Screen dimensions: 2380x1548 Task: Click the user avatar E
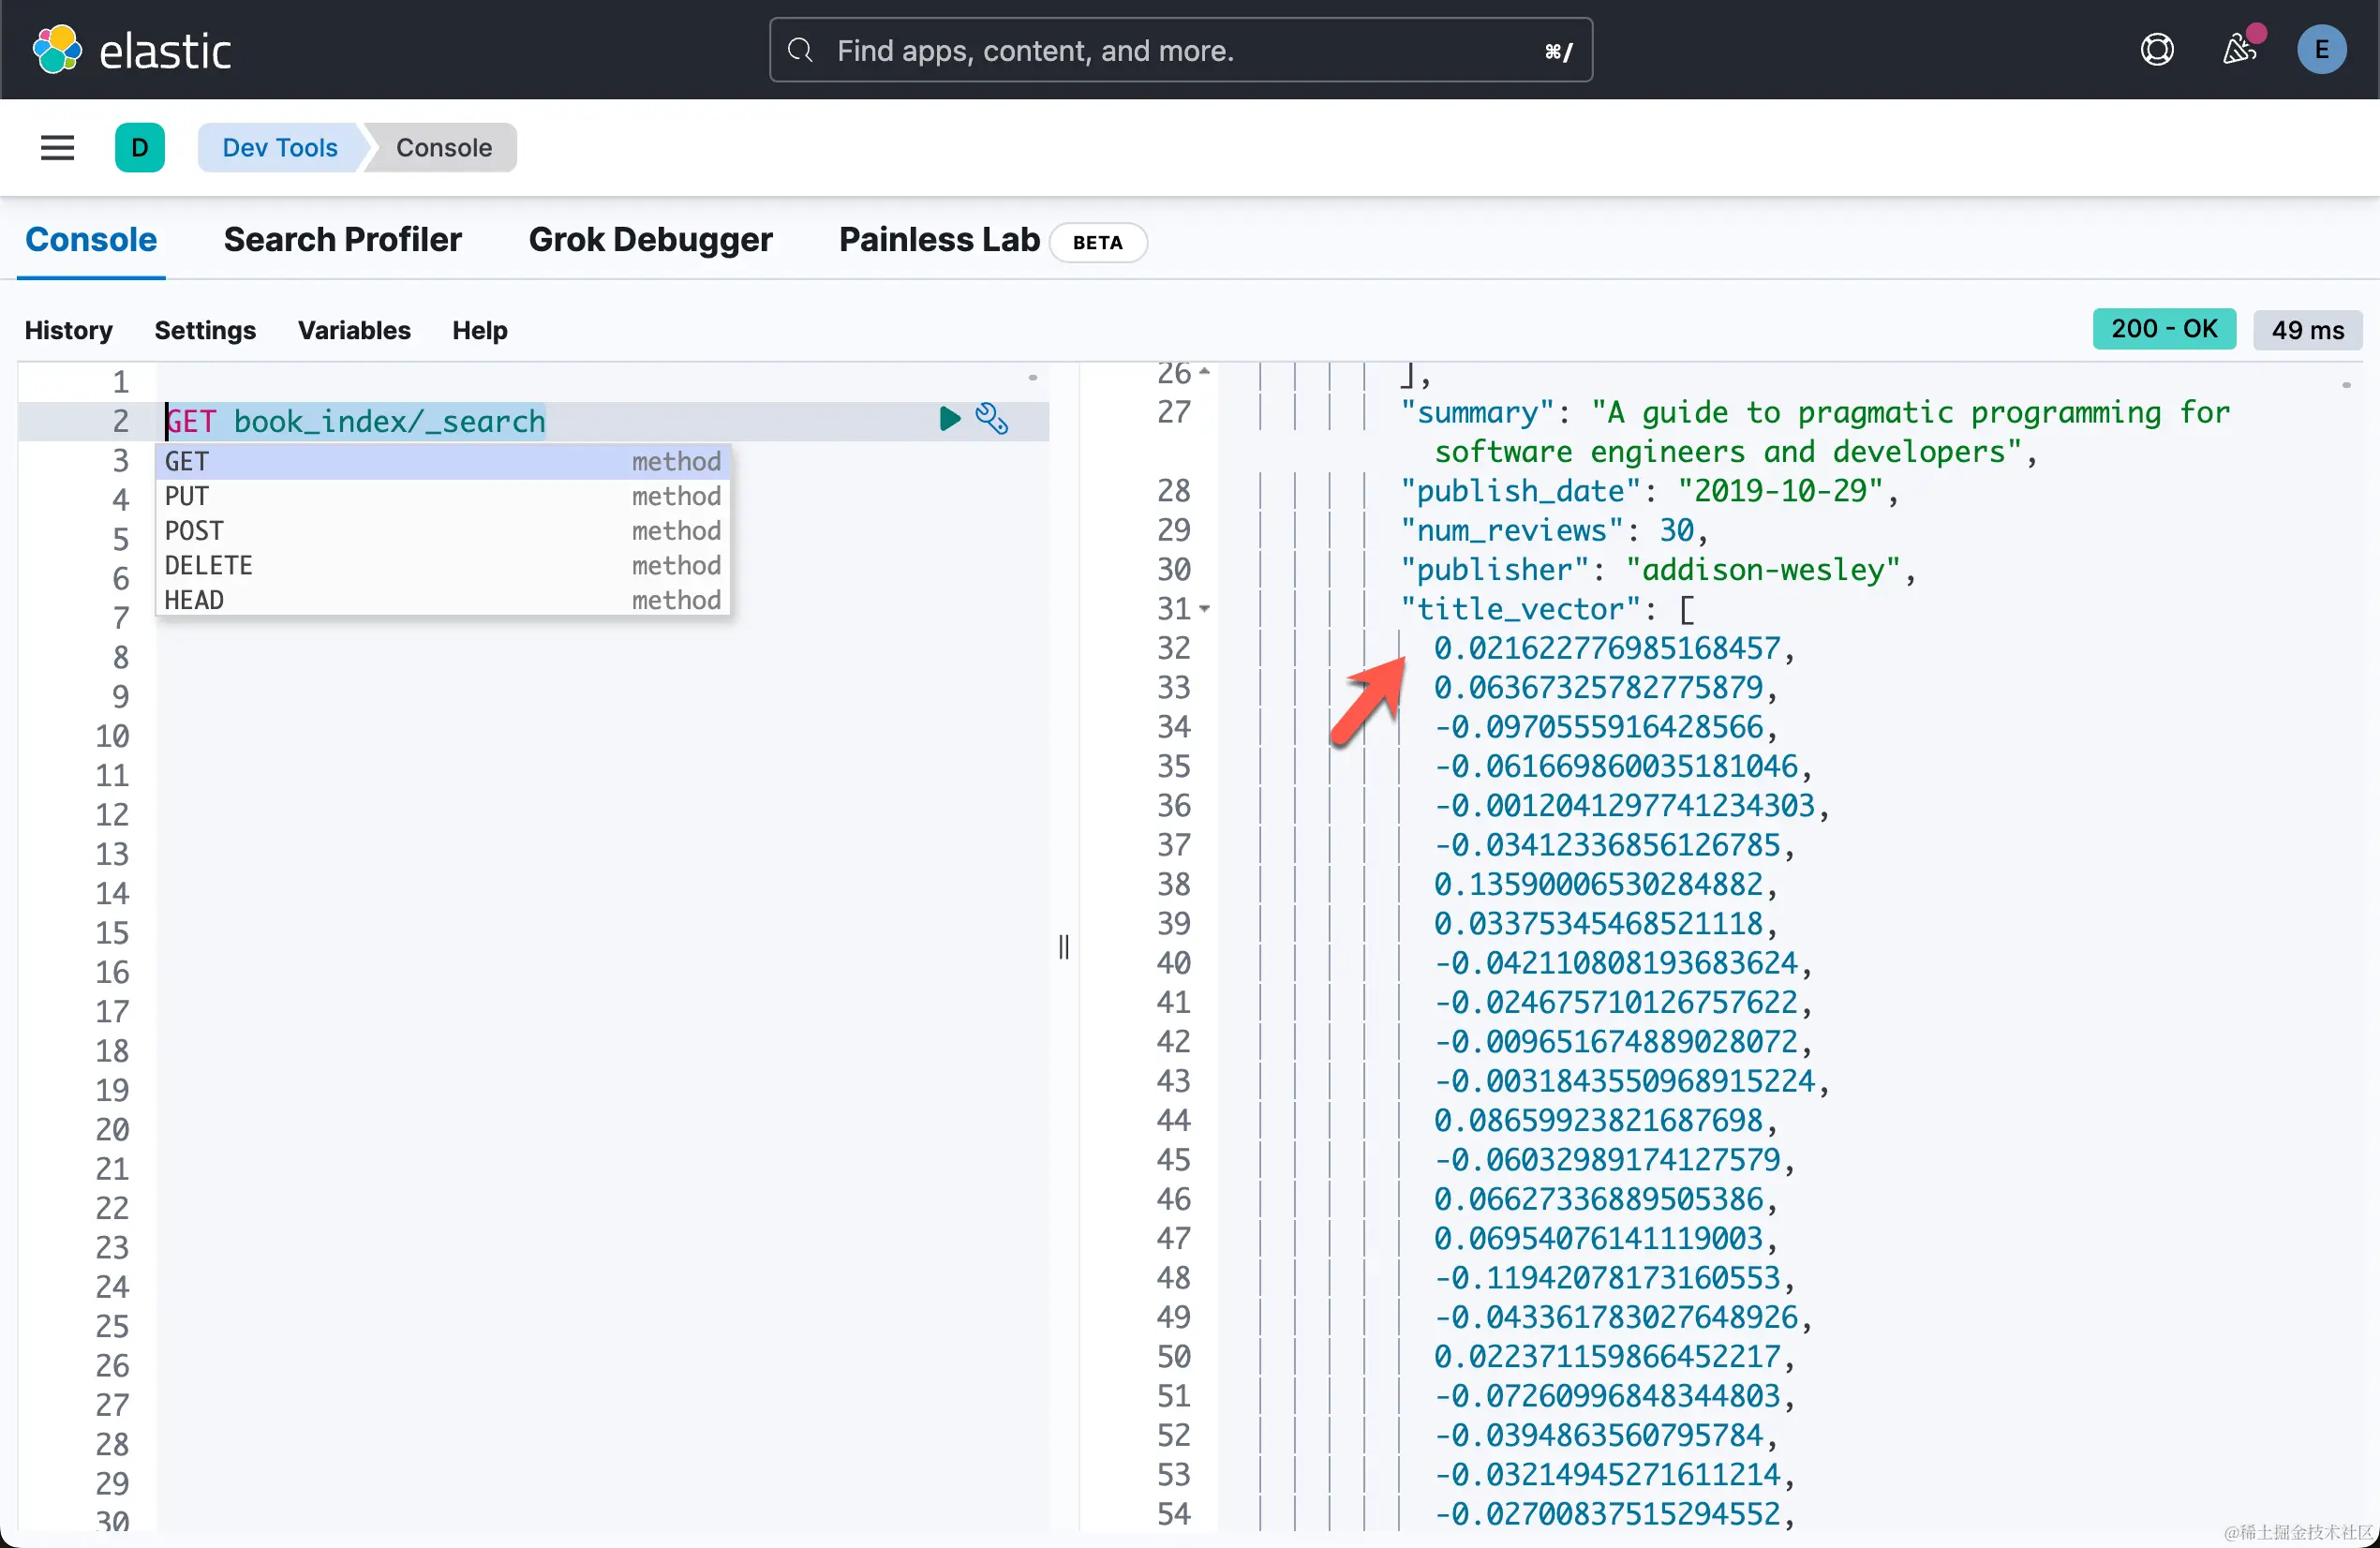2321,49
